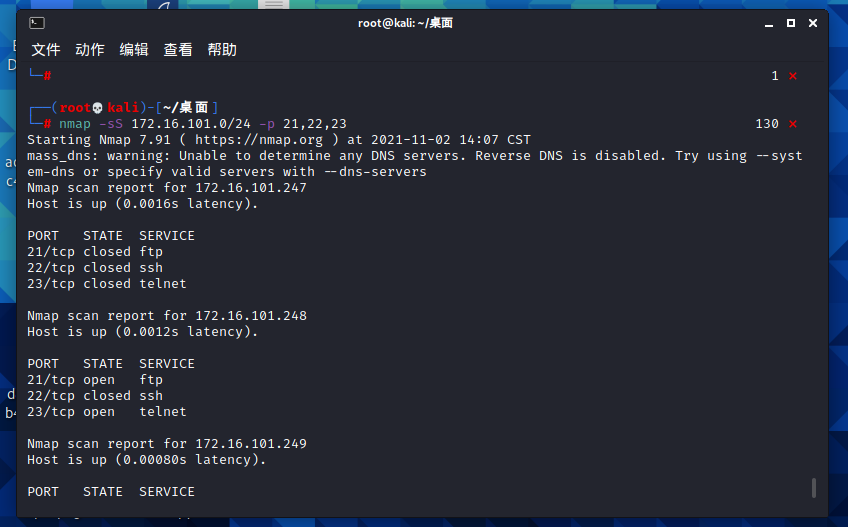Click the window title root@kali: ~/桌面
The width and height of the screenshot is (848, 527).
point(405,23)
